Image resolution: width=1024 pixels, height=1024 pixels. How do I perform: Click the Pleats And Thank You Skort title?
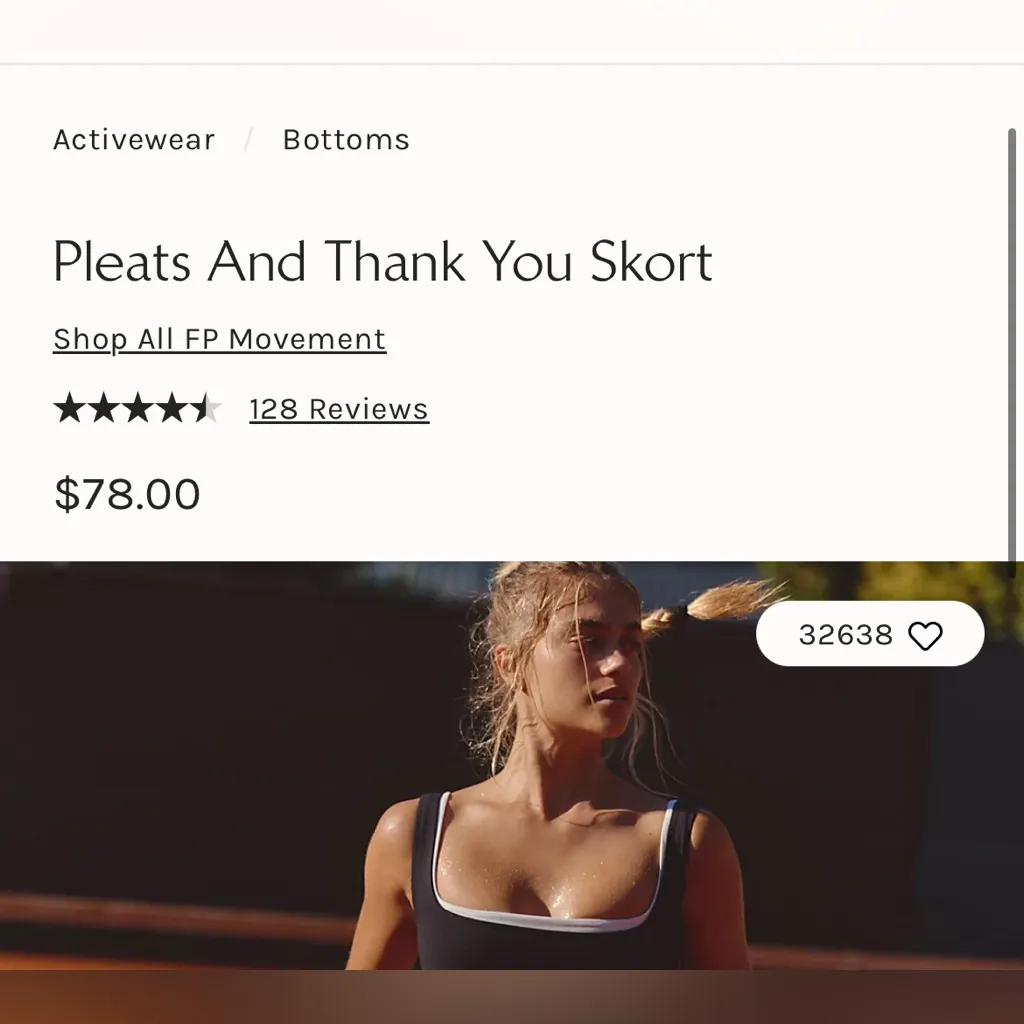[x=383, y=262]
